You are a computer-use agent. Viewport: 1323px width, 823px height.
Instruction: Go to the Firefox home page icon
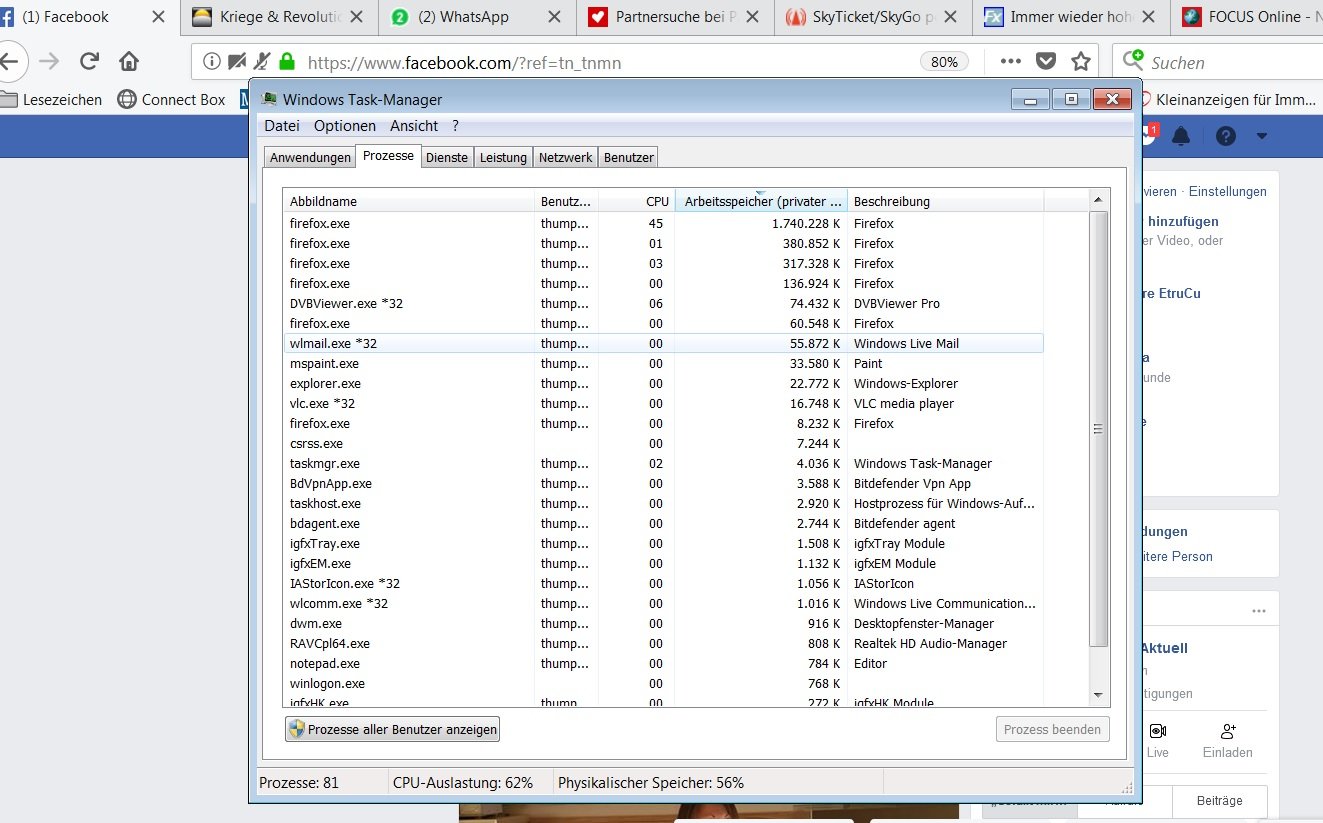pyautogui.click(x=129, y=62)
